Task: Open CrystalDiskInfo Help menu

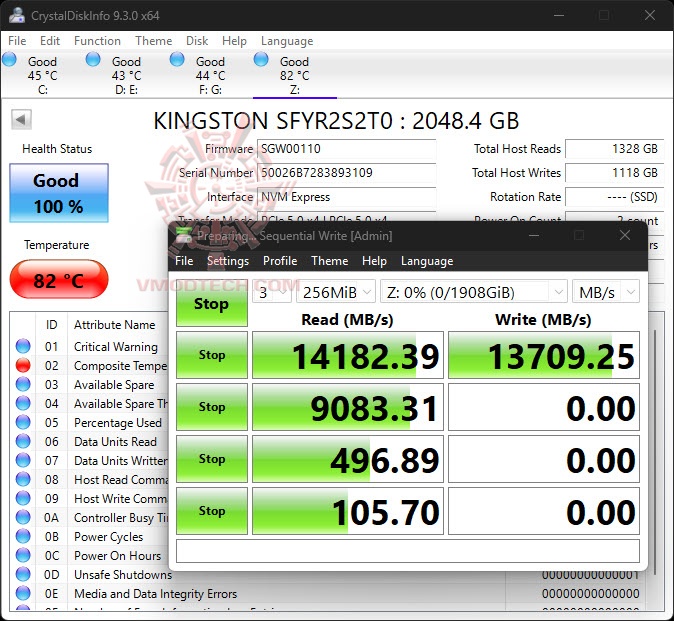Action: [234, 41]
